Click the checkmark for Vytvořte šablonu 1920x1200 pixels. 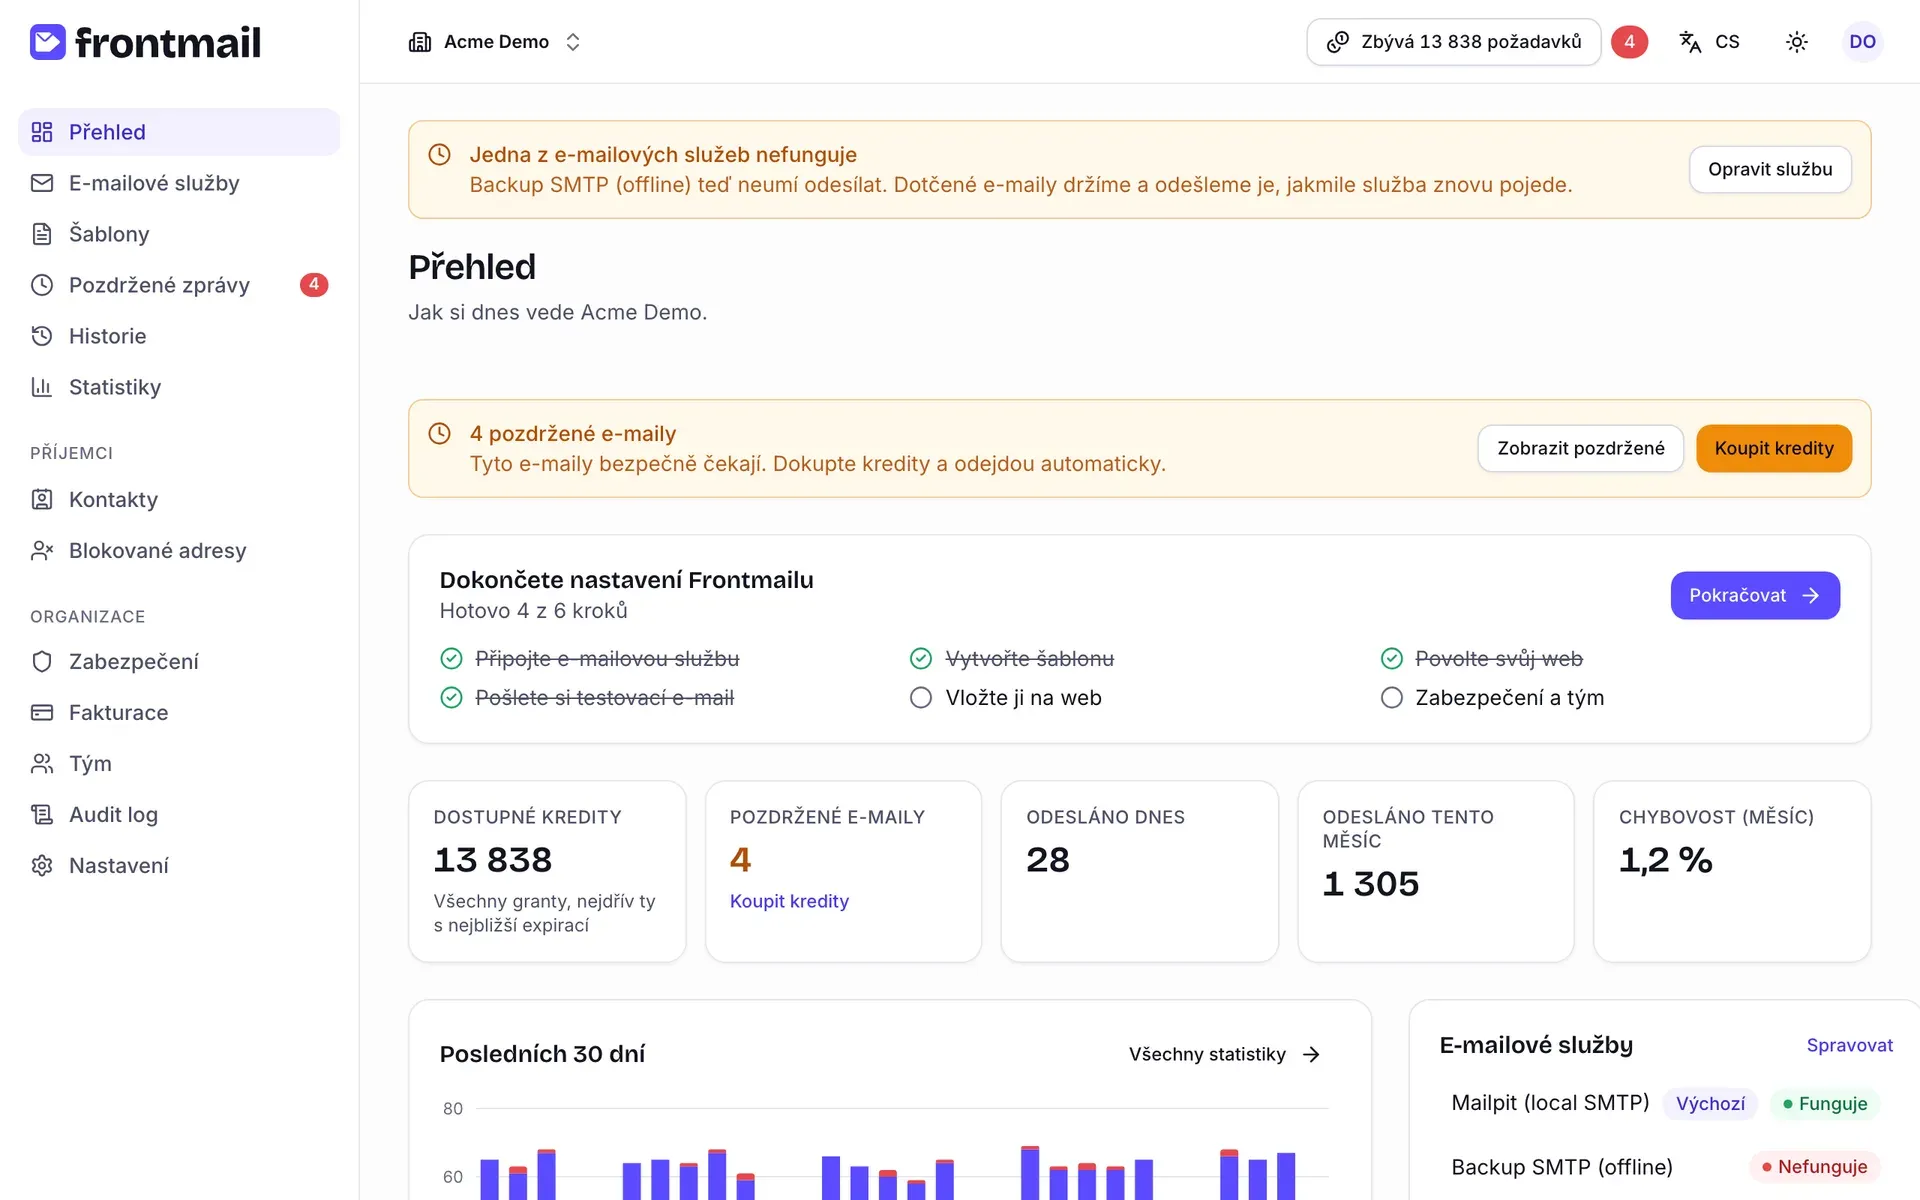click(921, 659)
